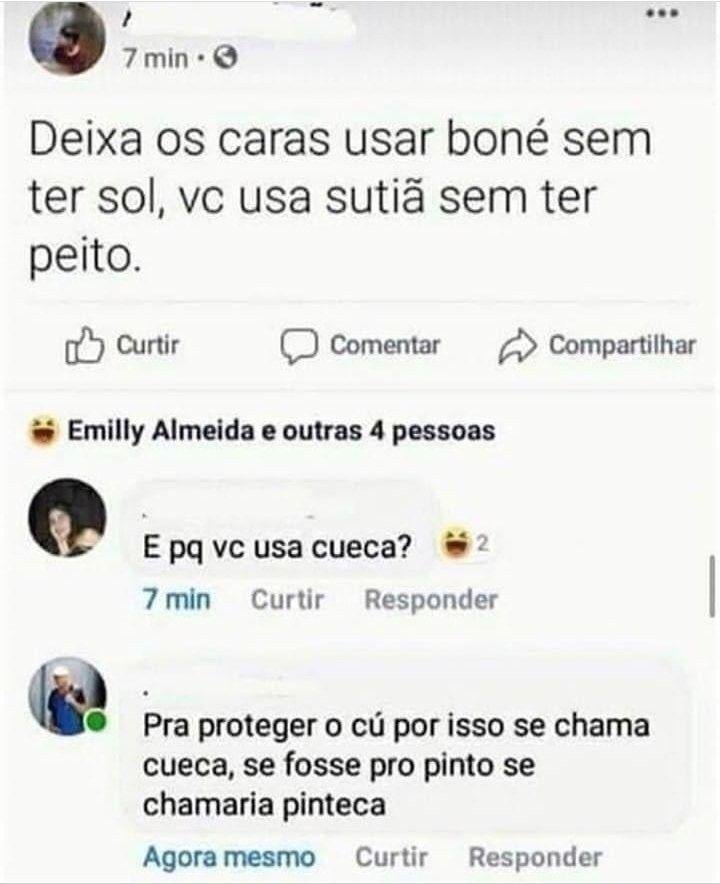Open the post author's profile picture
Image resolution: width=720 pixels, height=884 pixels.
pyautogui.click(x=68, y=39)
